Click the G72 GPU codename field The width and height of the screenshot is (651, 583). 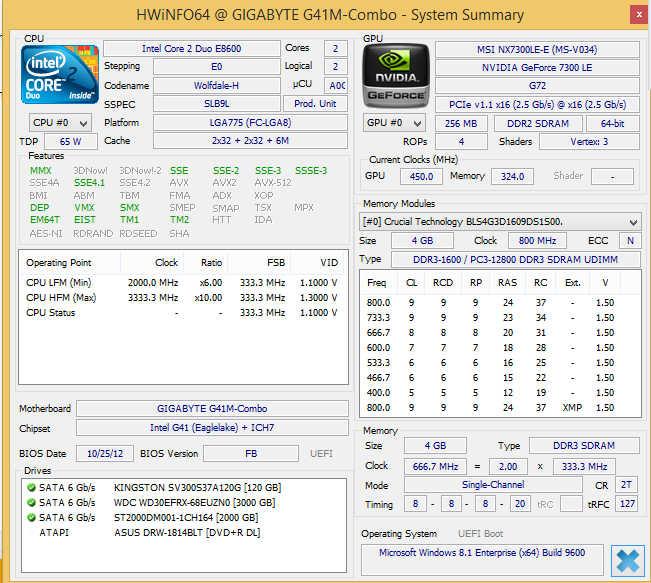point(537,86)
